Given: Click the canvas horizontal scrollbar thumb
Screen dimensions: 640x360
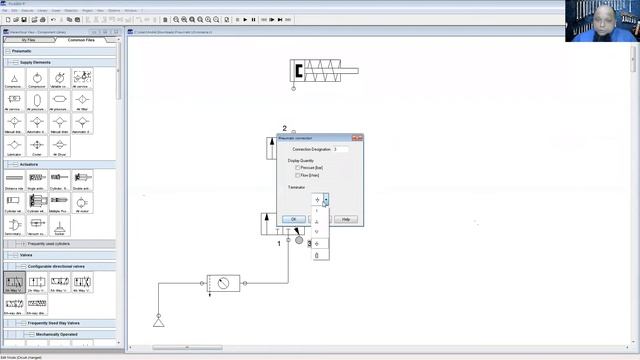Looking at the screenshot, I should tap(187, 347).
